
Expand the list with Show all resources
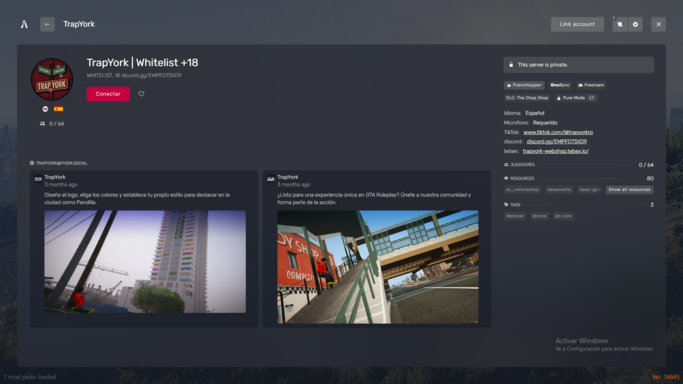point(629,189)
